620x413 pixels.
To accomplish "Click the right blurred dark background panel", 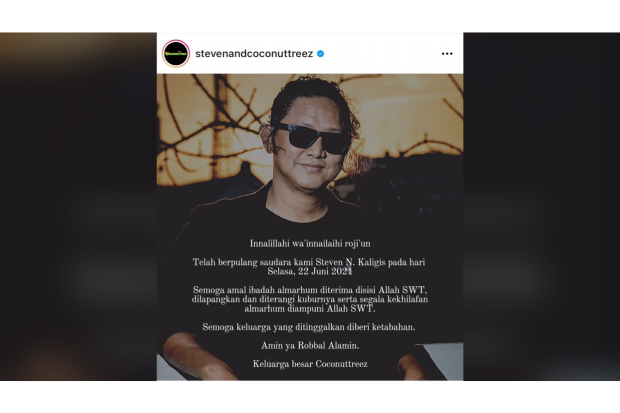I will pyautogui.click(x=542, y=206).
